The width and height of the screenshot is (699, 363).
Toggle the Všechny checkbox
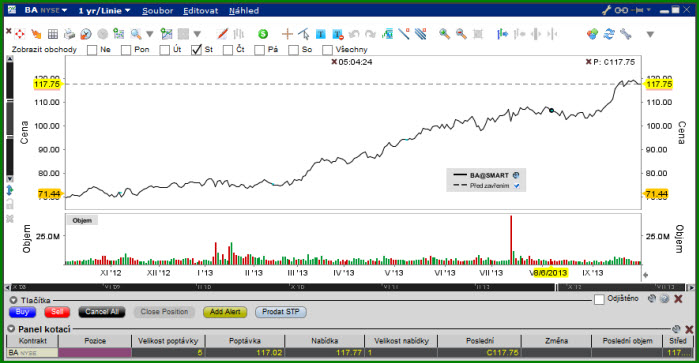pyautogui.click(x=327, y=50)
